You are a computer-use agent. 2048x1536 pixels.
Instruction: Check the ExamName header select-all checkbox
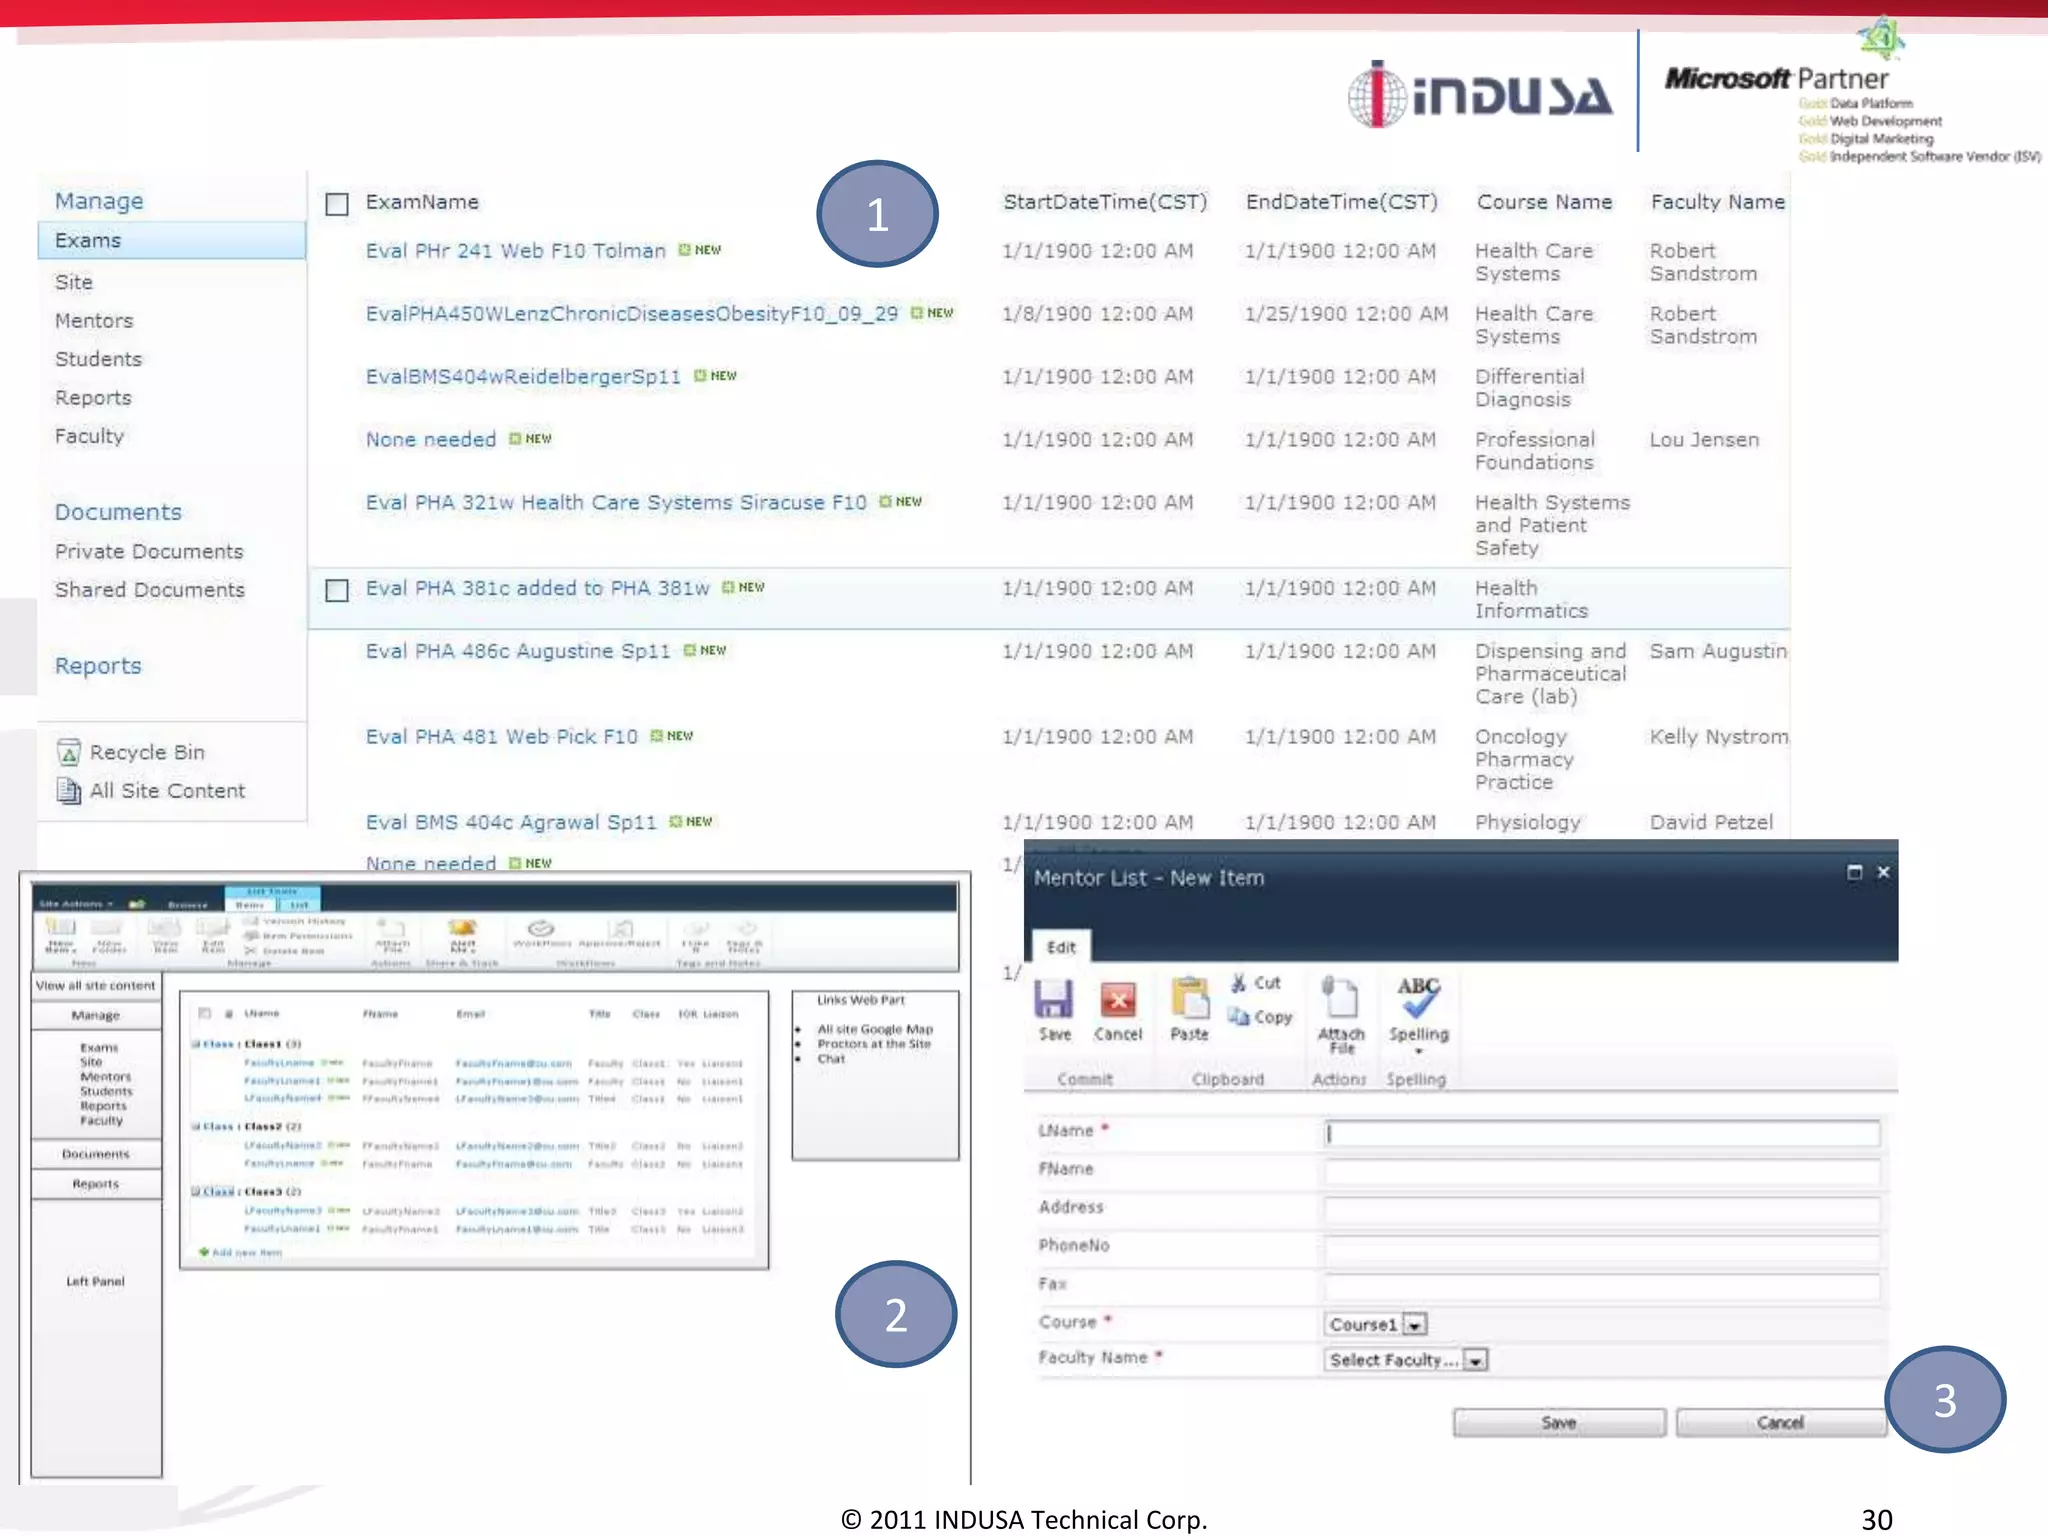click(337, 204)
